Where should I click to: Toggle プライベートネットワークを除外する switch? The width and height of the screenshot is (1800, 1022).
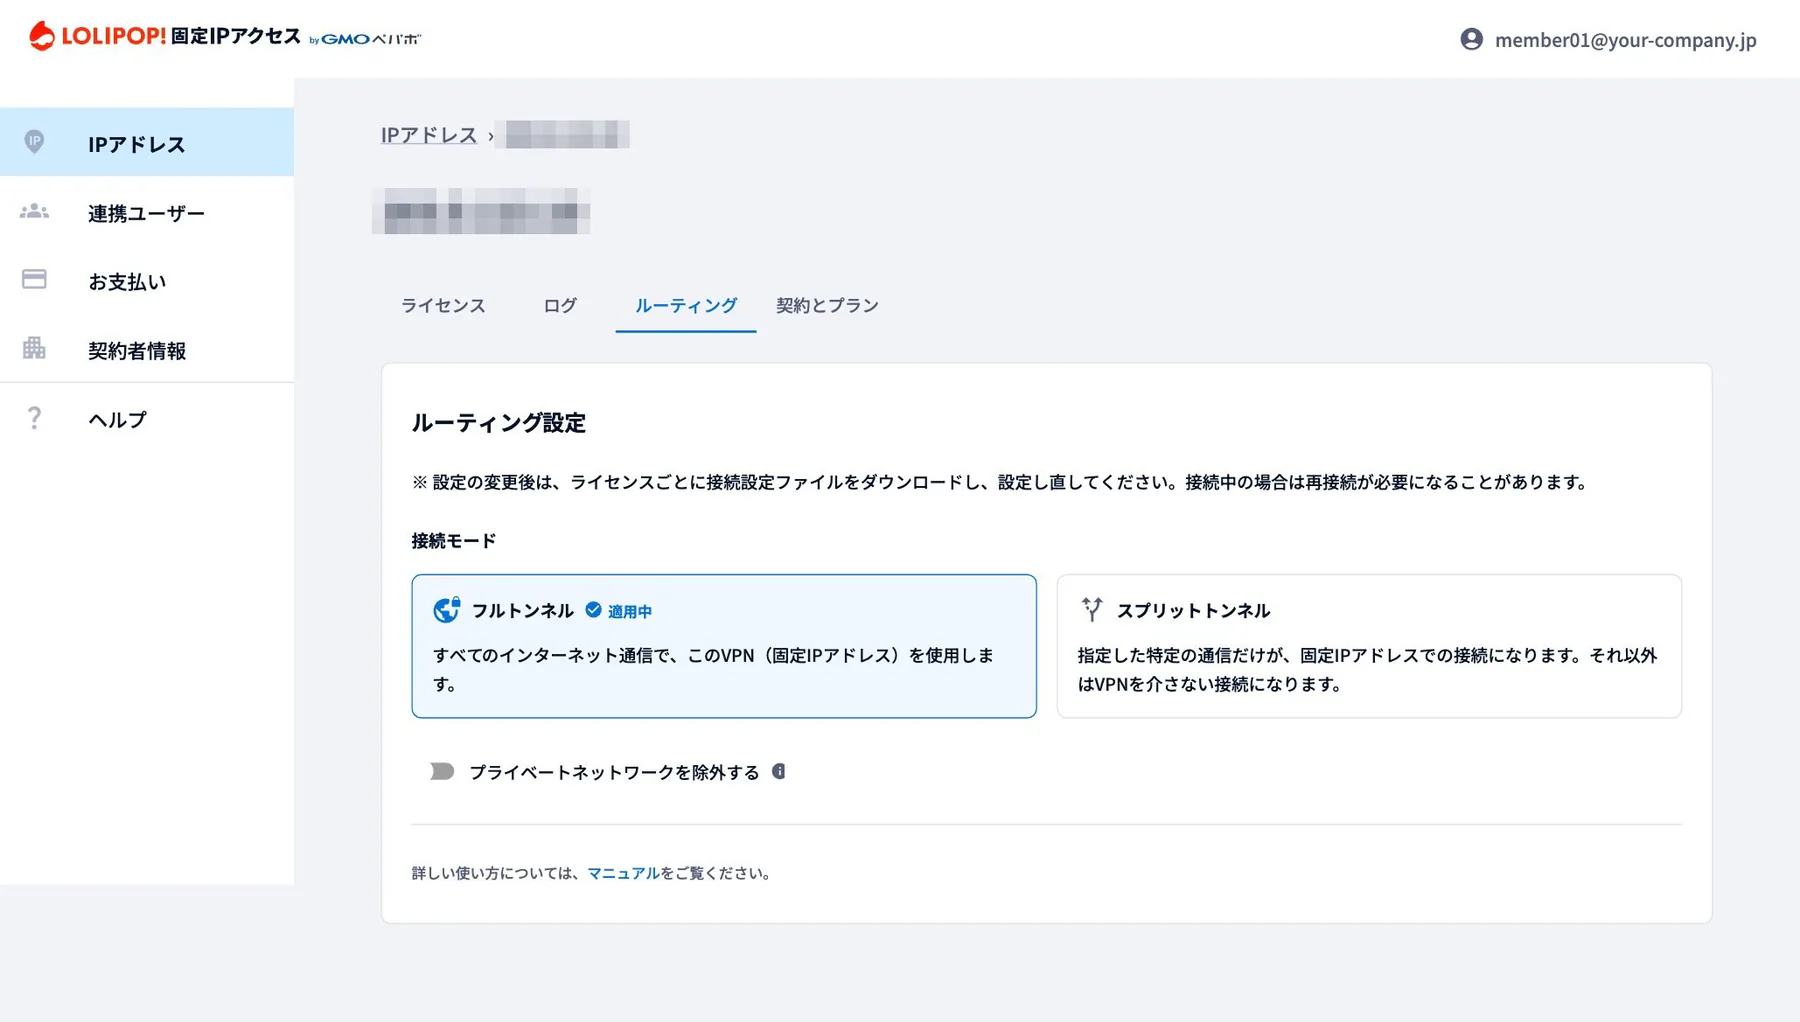coord(442,771)
